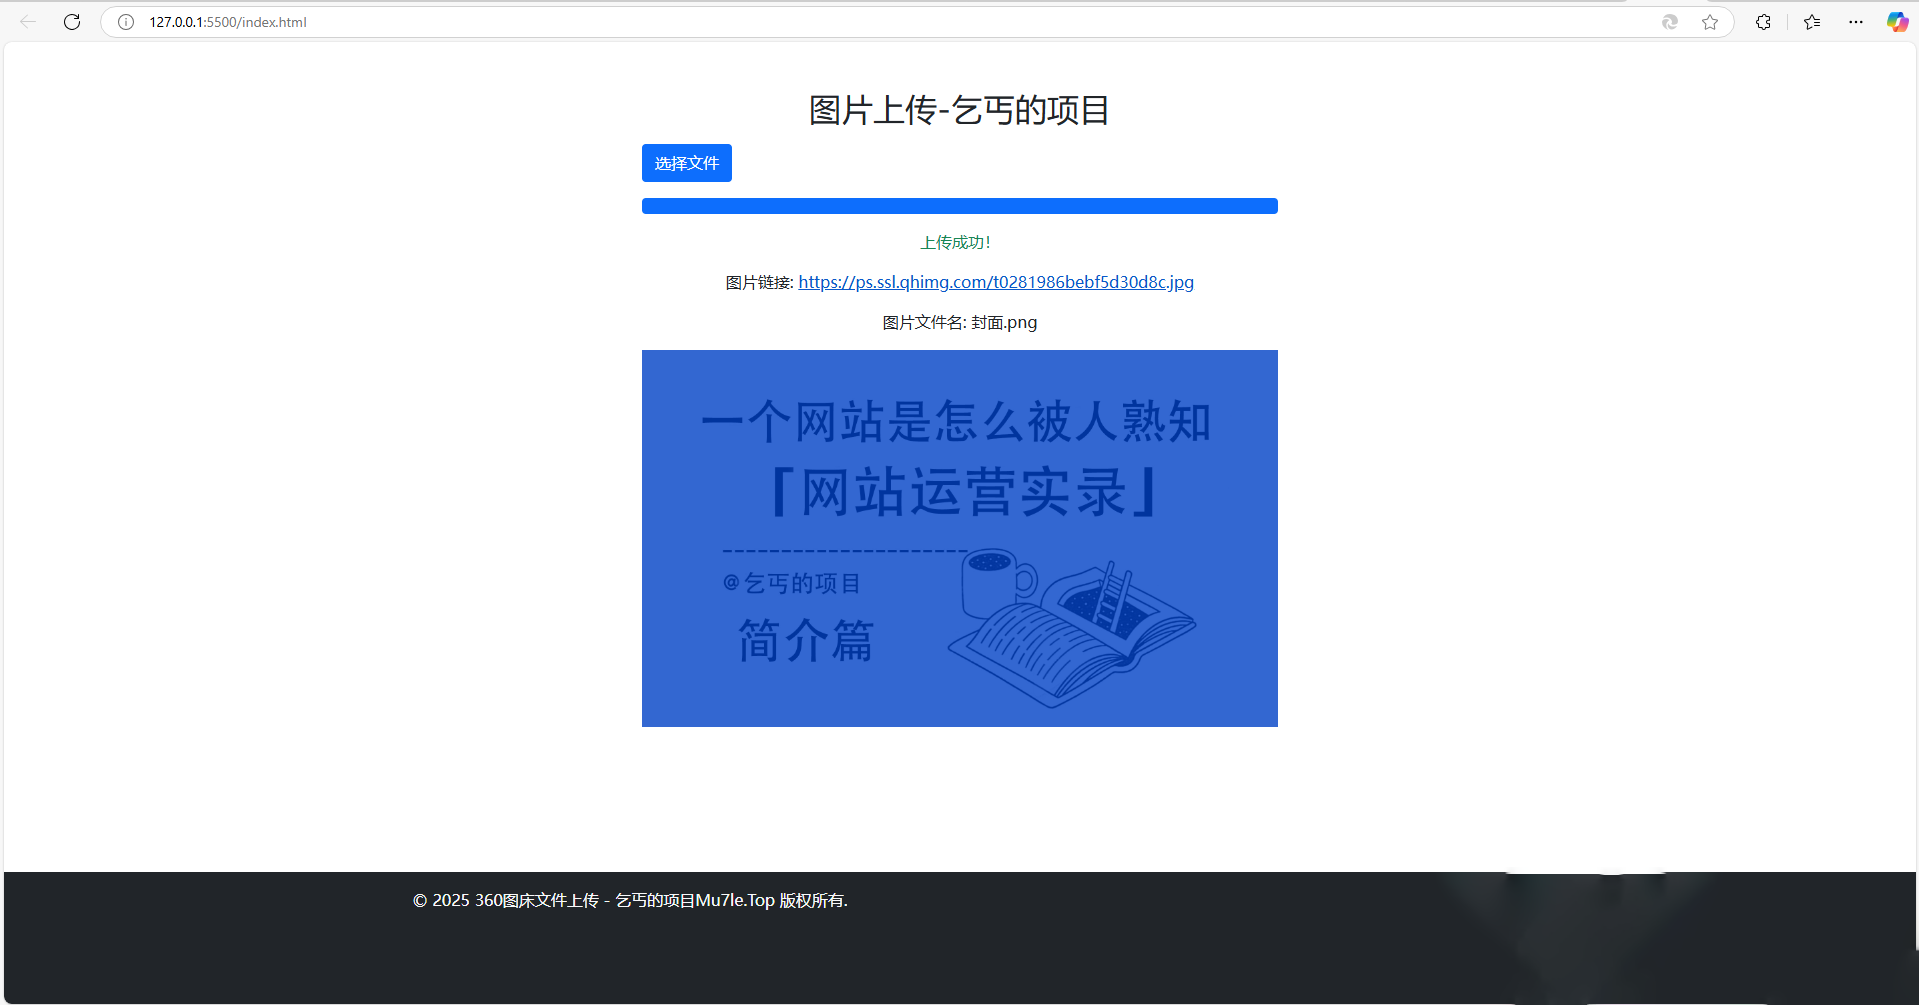This screenshot has width=1919, height=1005.
Task: Open the Favorites list panel
Action: coord(1812,22)
